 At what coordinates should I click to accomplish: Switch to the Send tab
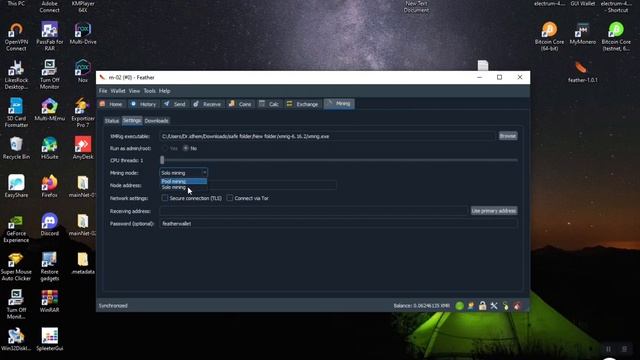tap(175, 104)
